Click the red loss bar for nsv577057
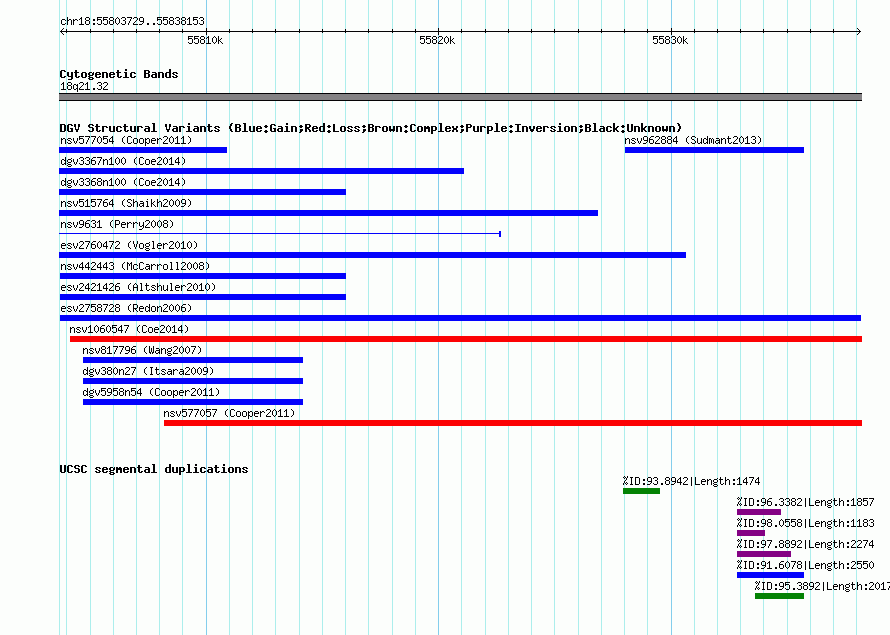 (513, 423)
